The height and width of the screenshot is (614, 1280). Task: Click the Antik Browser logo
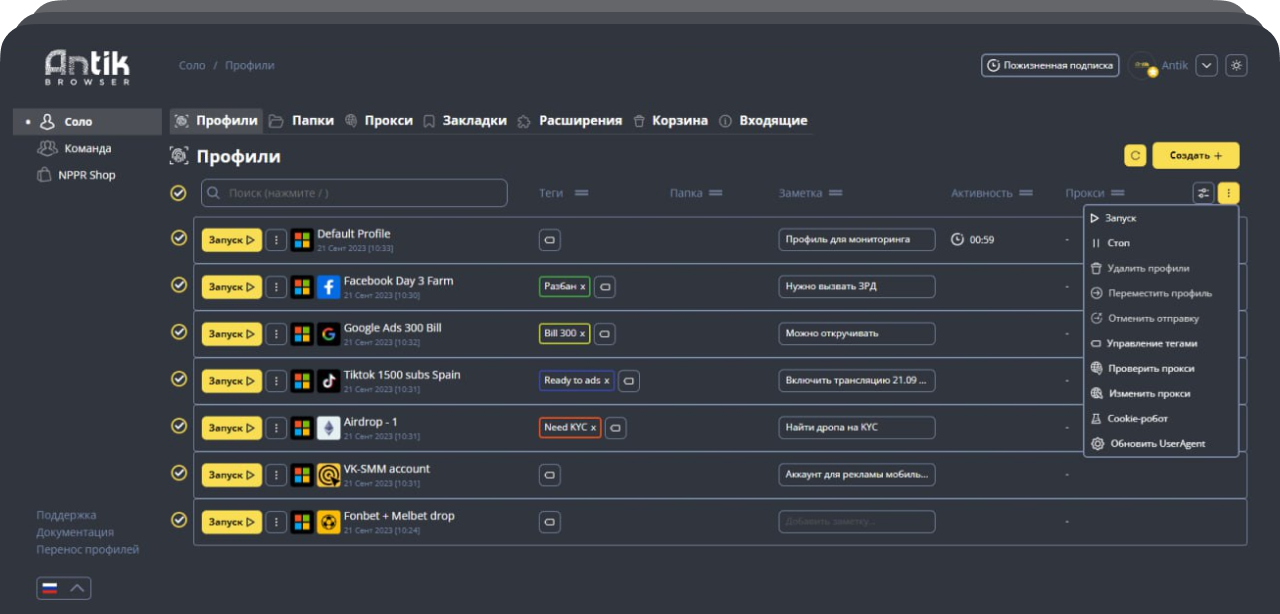point(87,68)
